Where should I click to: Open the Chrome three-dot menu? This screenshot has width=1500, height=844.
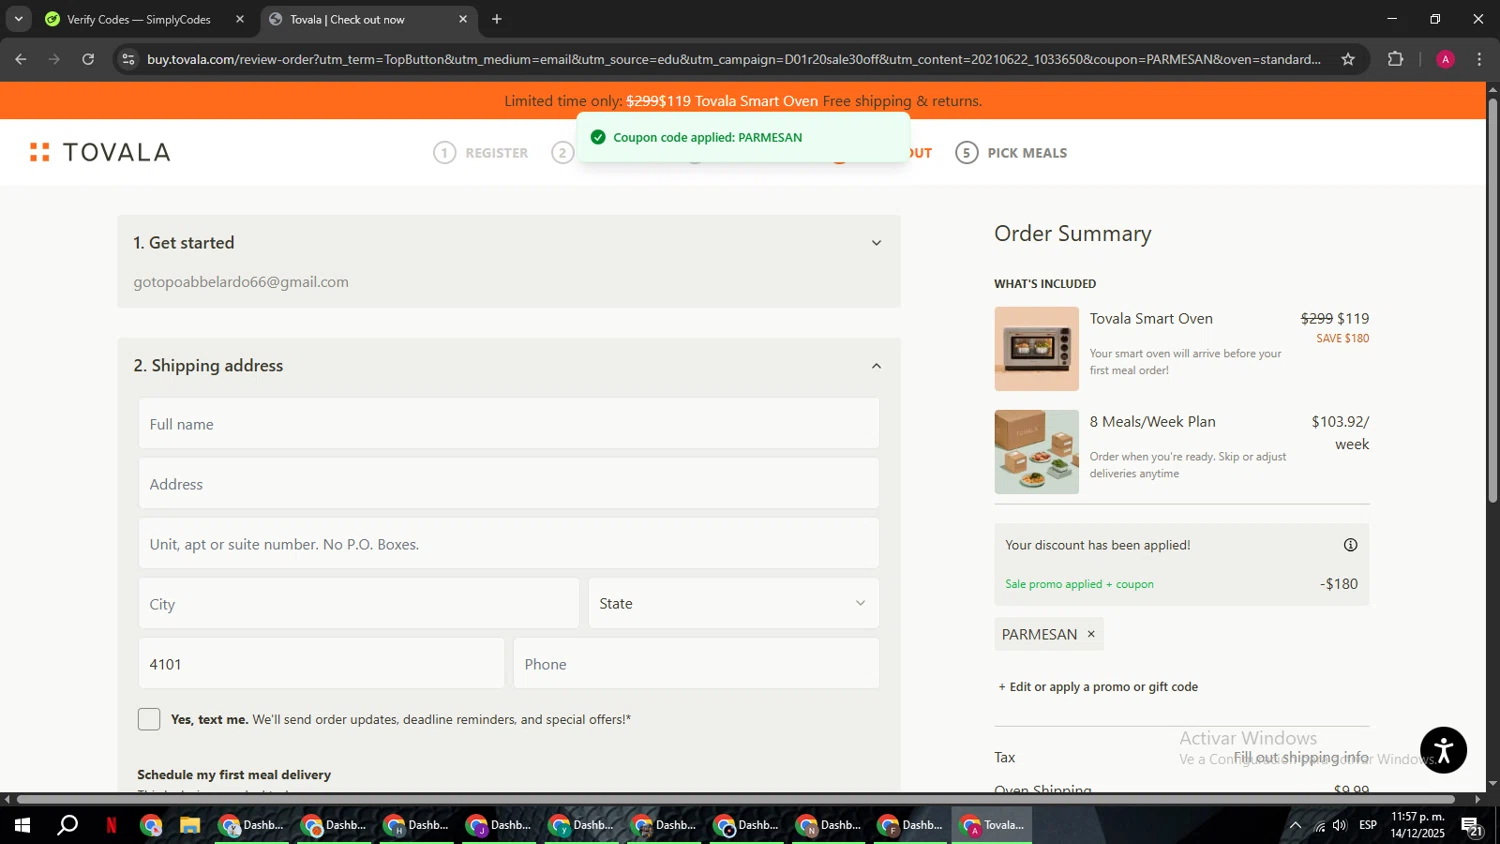coord(1479,59)
